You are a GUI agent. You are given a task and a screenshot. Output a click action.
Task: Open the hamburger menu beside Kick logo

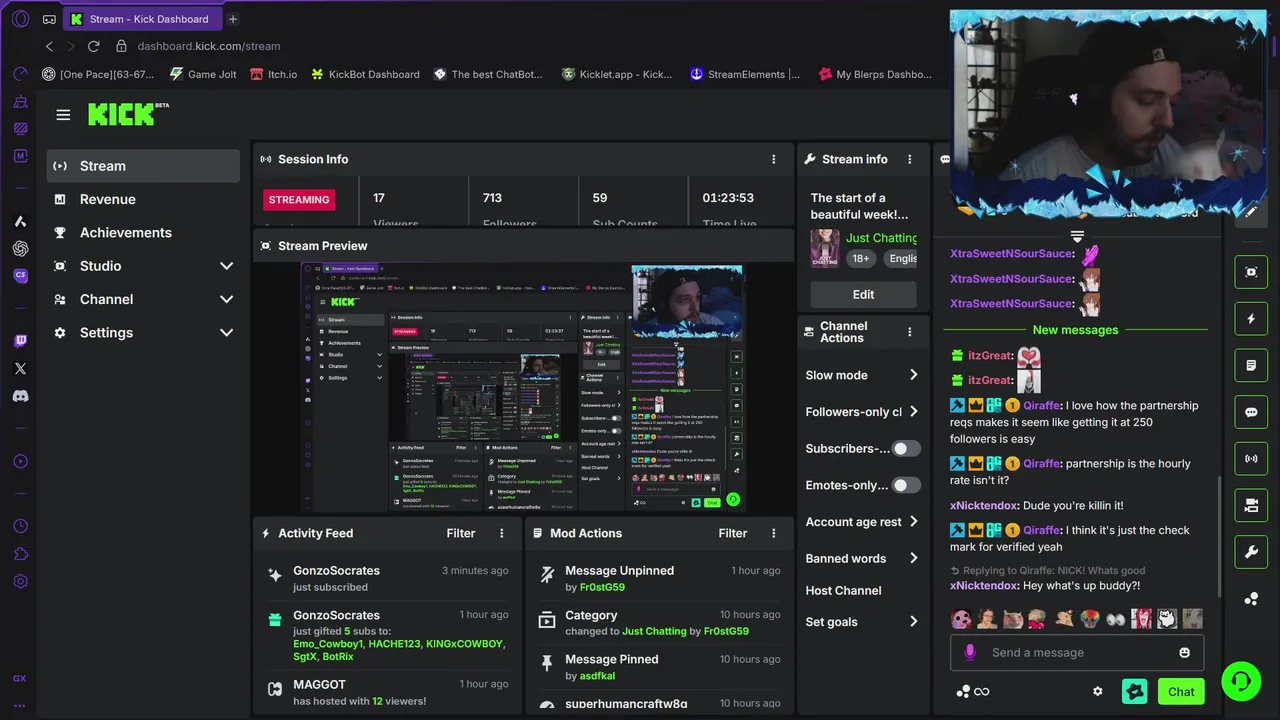pyautogui.click(x=63, y=115)
